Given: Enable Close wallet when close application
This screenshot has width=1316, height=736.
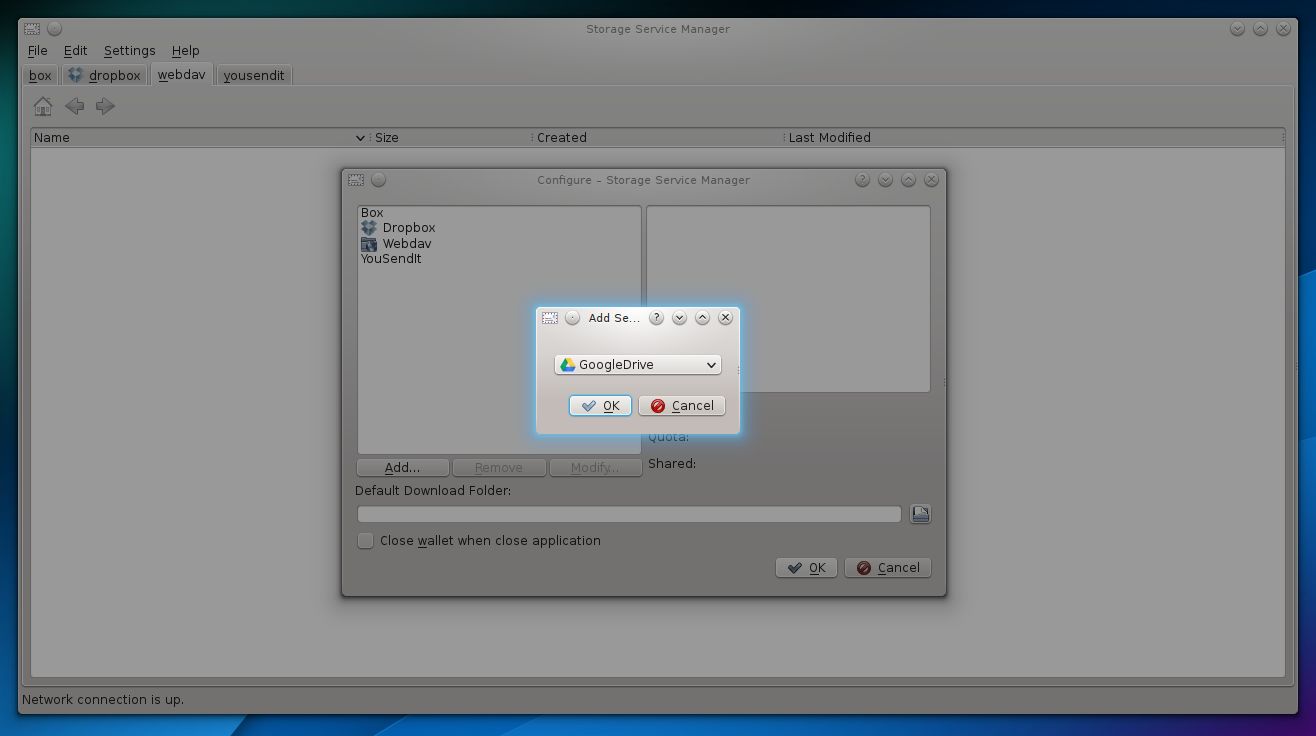Looking at the screenshot, I should pos(366,541).
